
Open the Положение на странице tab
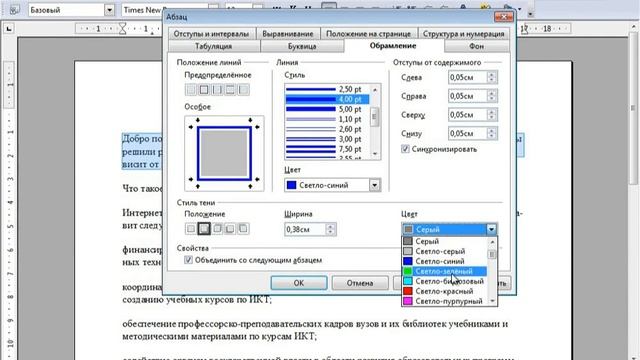tap(368, 34)
